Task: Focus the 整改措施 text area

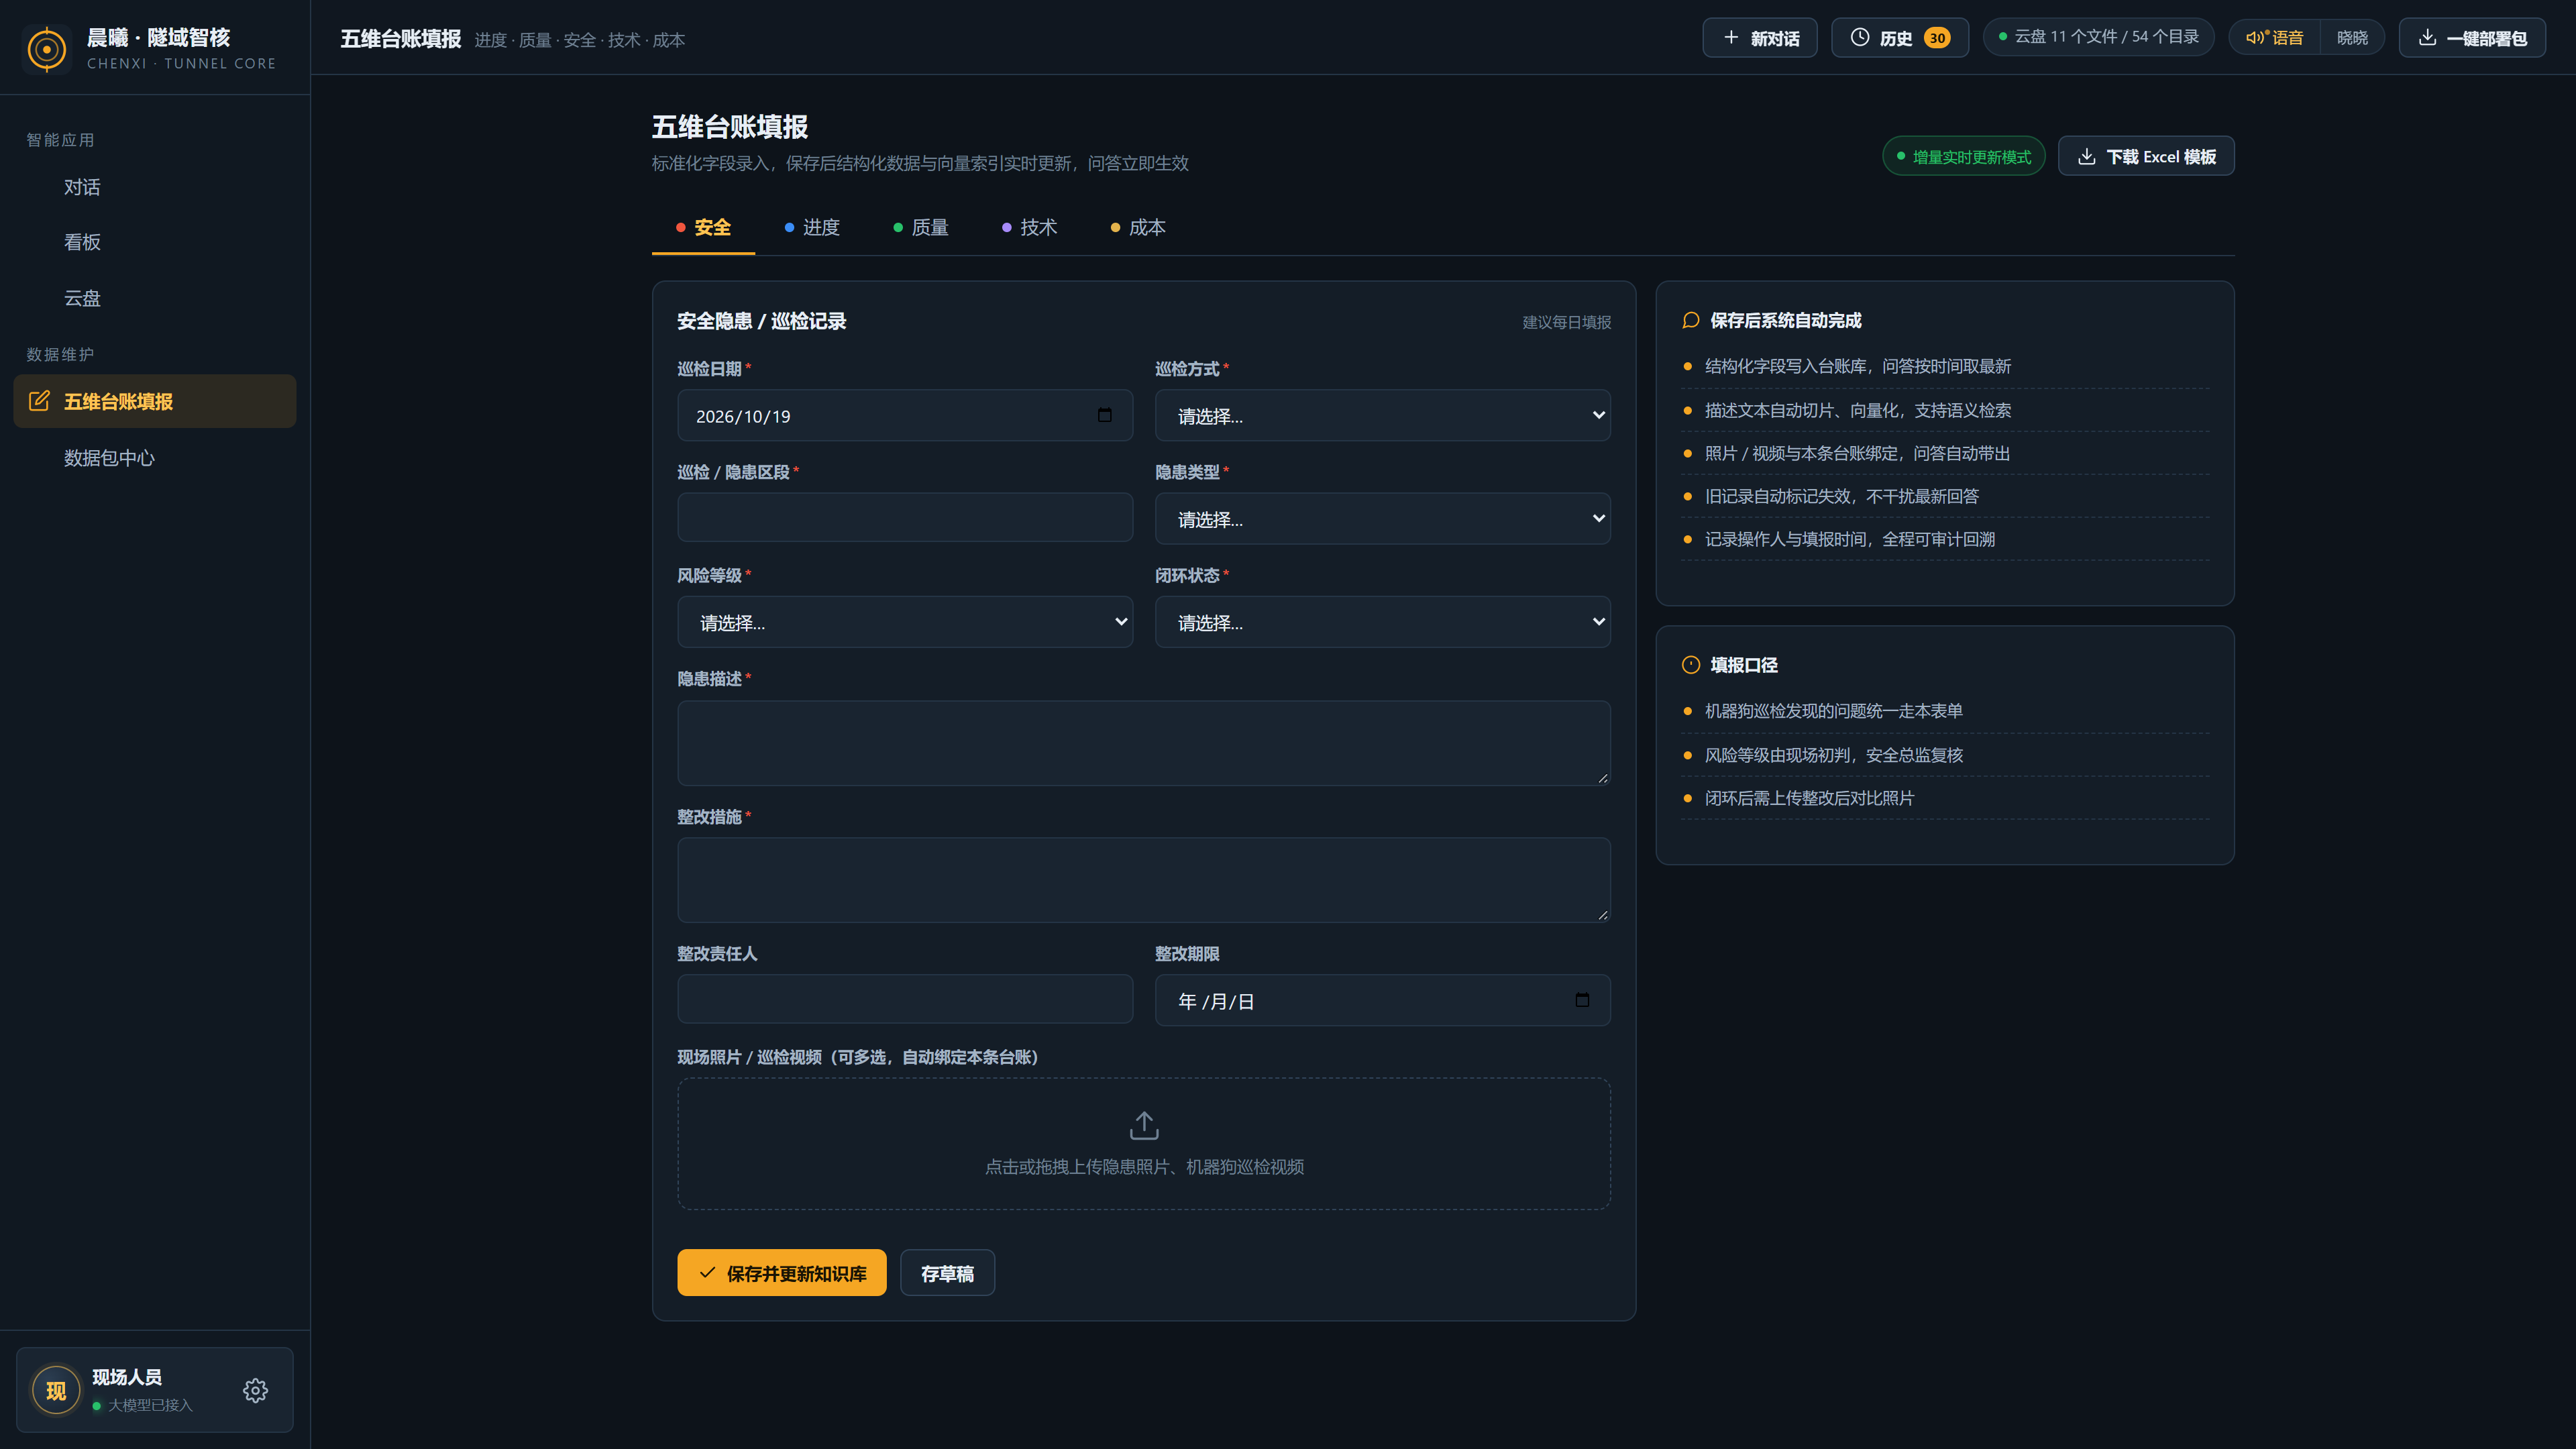Action: click(1144, 880)
